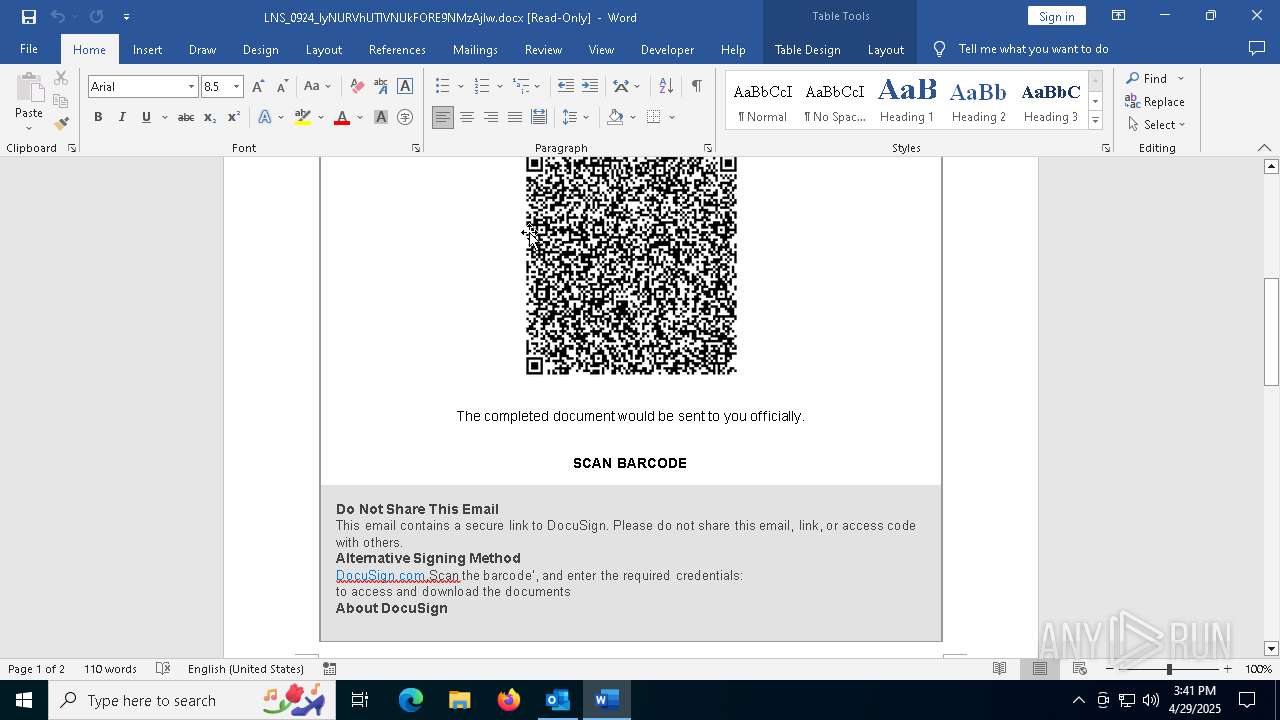The image size is (1280, 720).
Task: Open the Numbering list dropdown arrow
Action: pos(500,86)
